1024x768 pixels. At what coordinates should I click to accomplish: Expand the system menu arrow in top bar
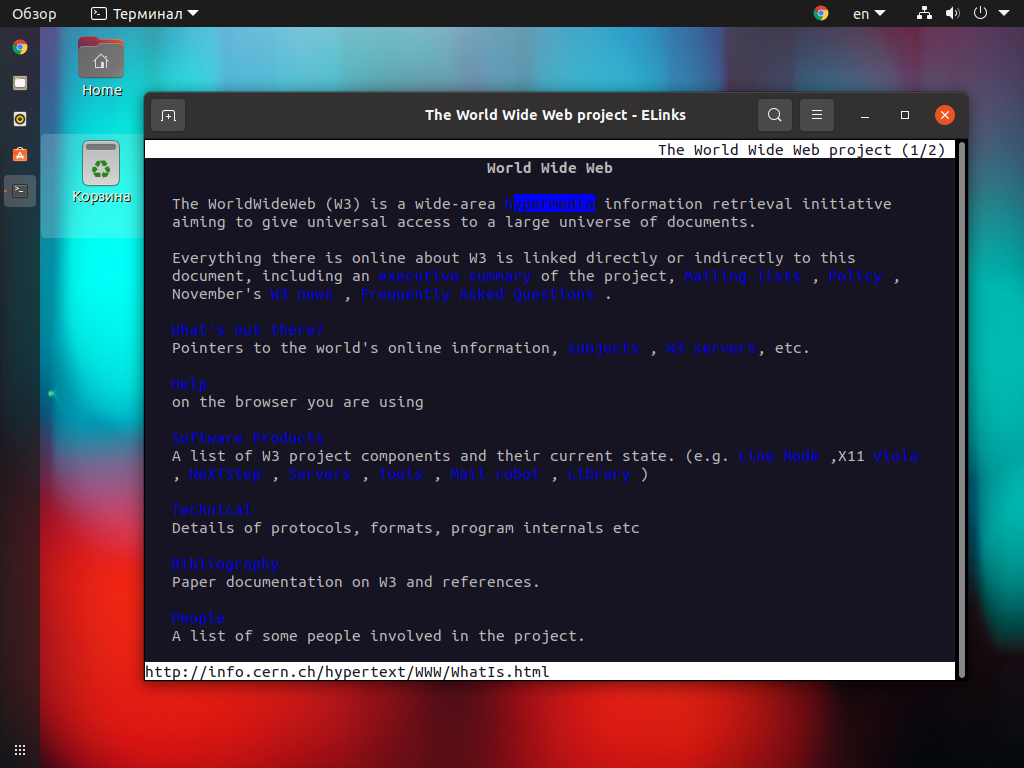coord(1004,13)
